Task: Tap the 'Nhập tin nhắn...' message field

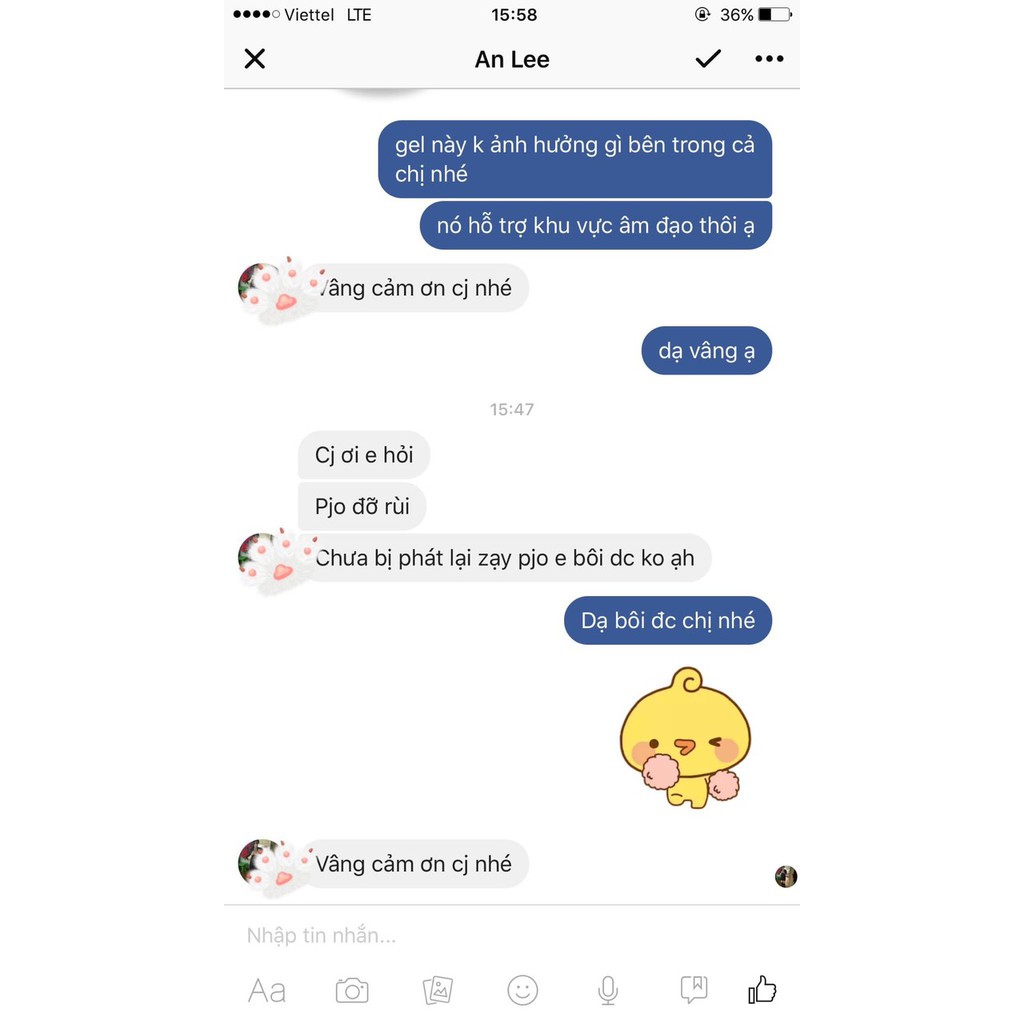Action: (511, 935)
